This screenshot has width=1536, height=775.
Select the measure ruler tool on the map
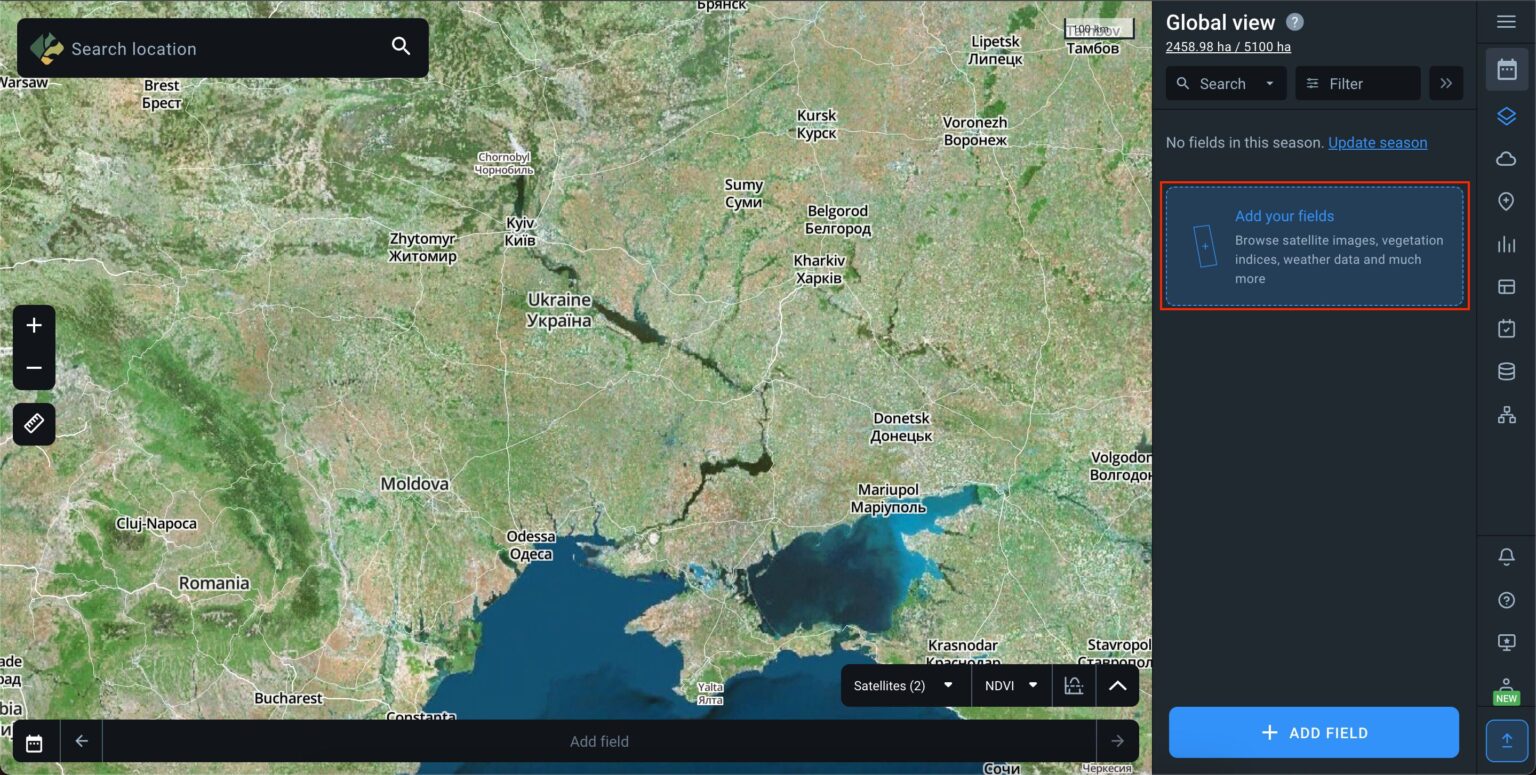[x=33, y=424]
